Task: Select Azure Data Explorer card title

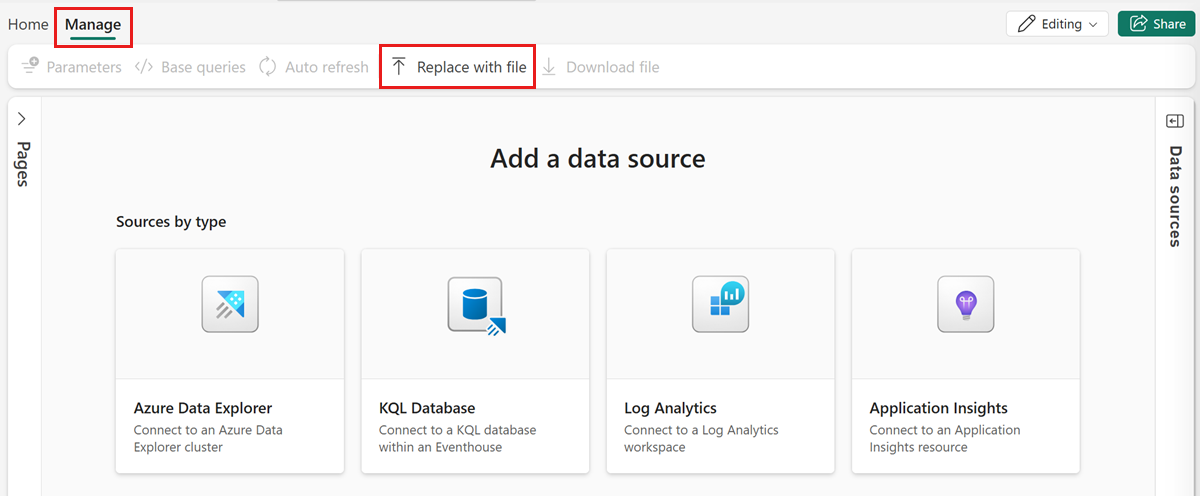Action: [x=203, y=408]
